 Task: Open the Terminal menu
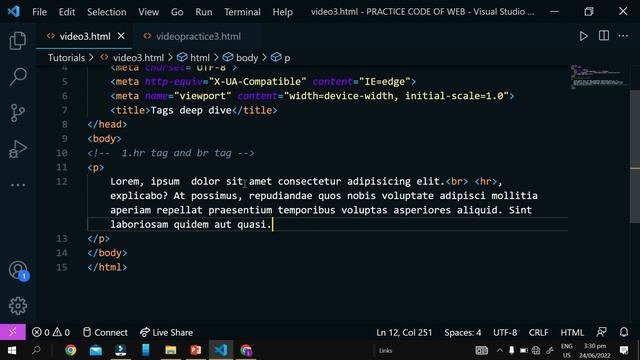242,12
